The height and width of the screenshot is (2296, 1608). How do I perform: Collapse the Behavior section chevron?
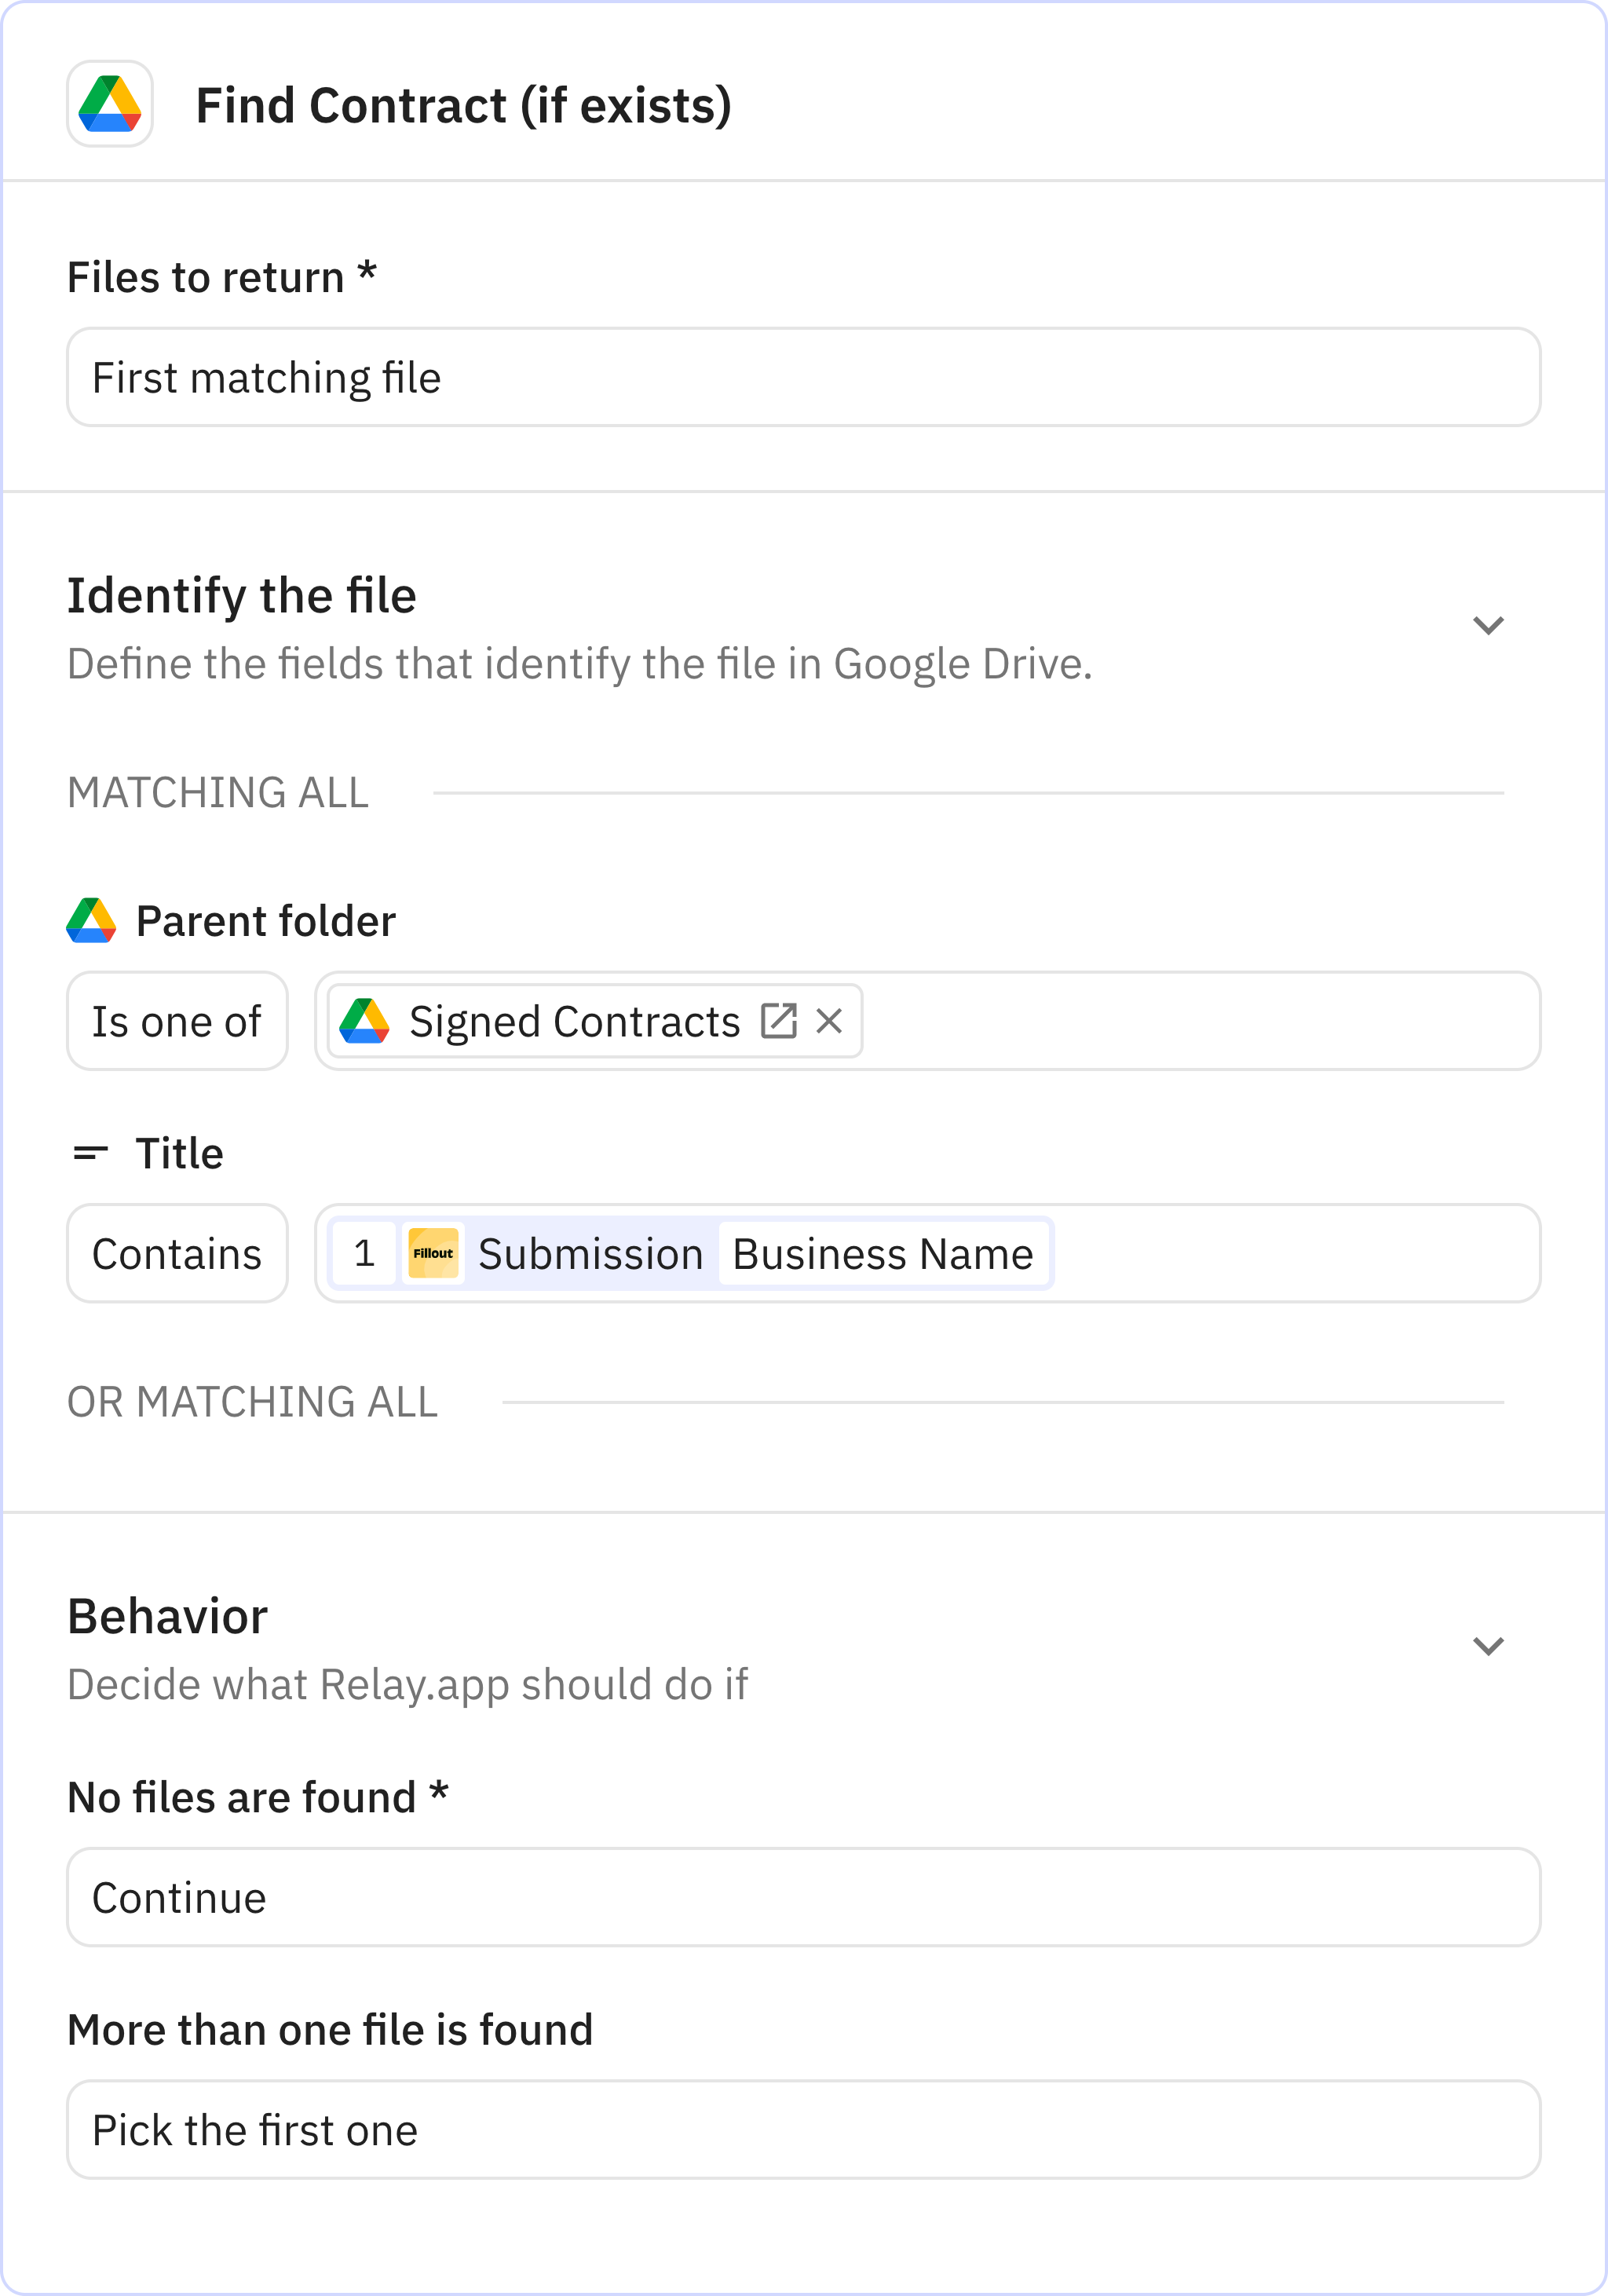pos(1488,1646)
